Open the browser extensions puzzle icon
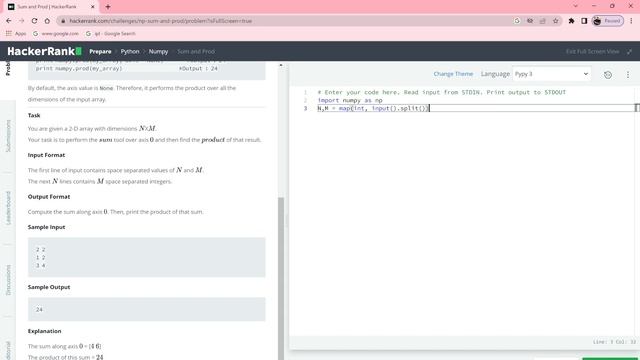 coord(571,21)
